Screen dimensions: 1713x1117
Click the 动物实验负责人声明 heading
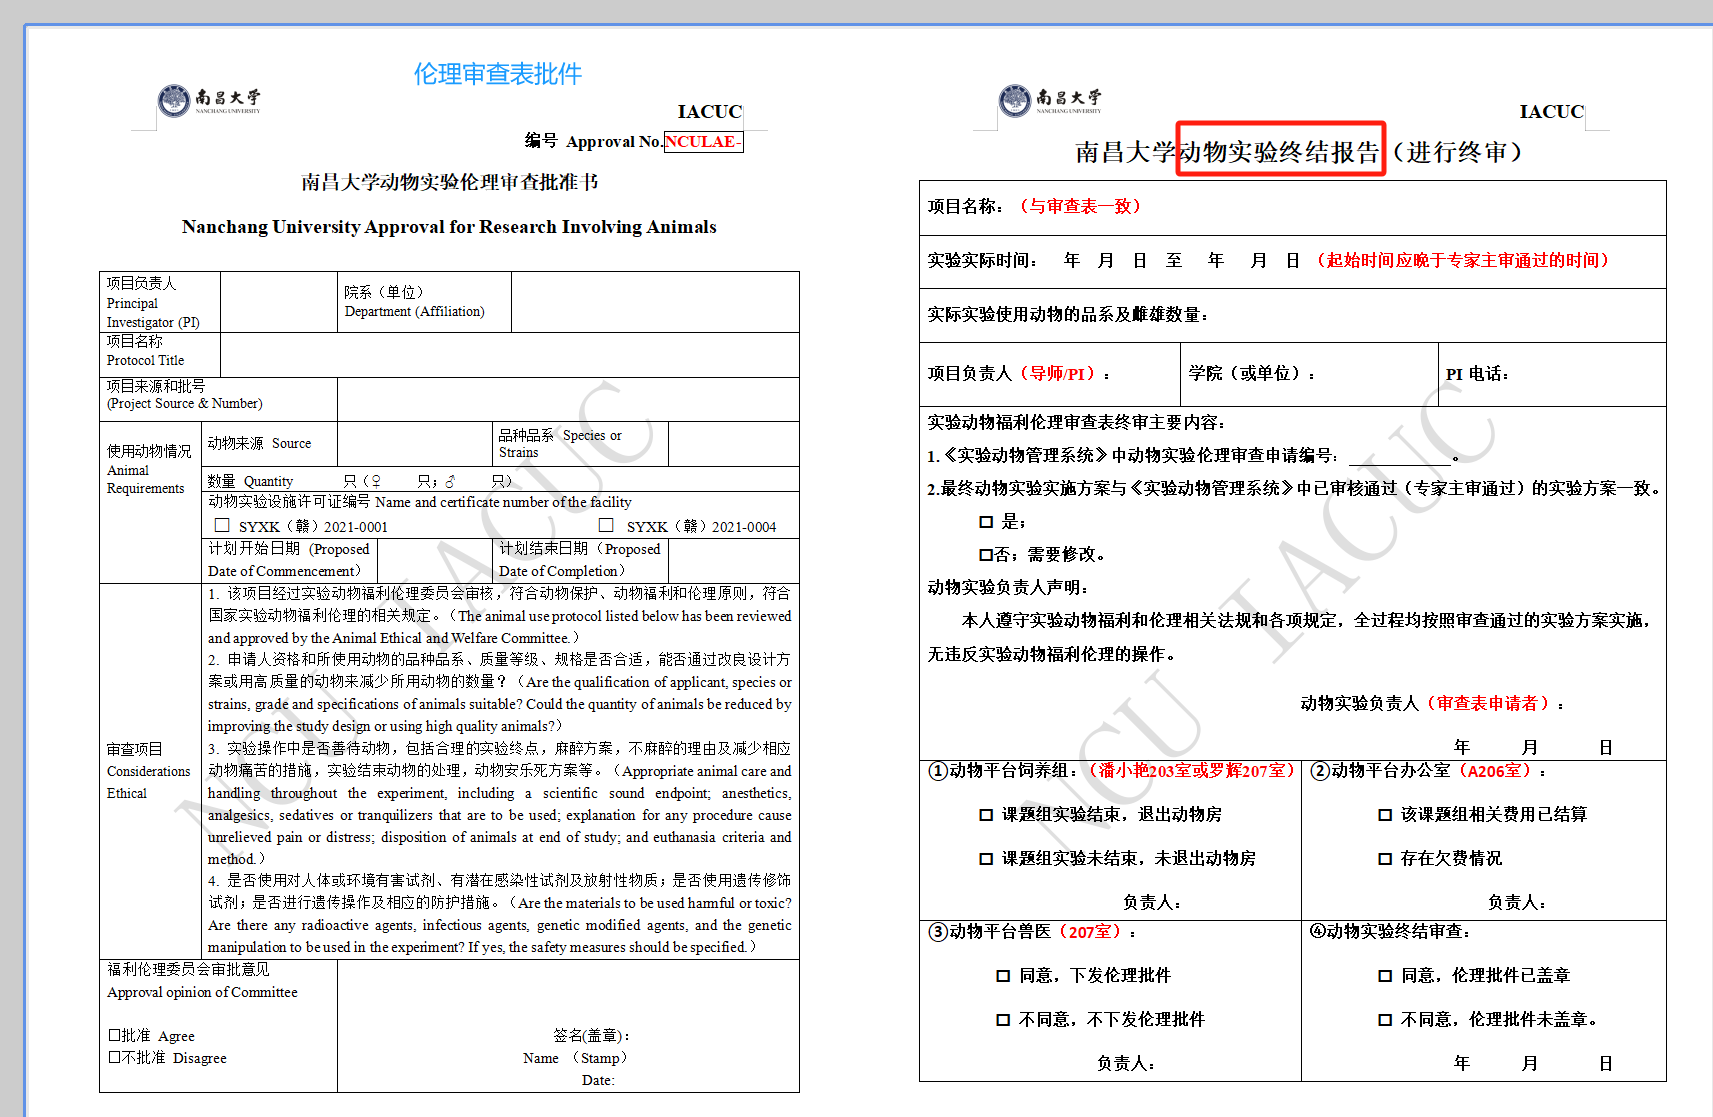pos(1007,588)
